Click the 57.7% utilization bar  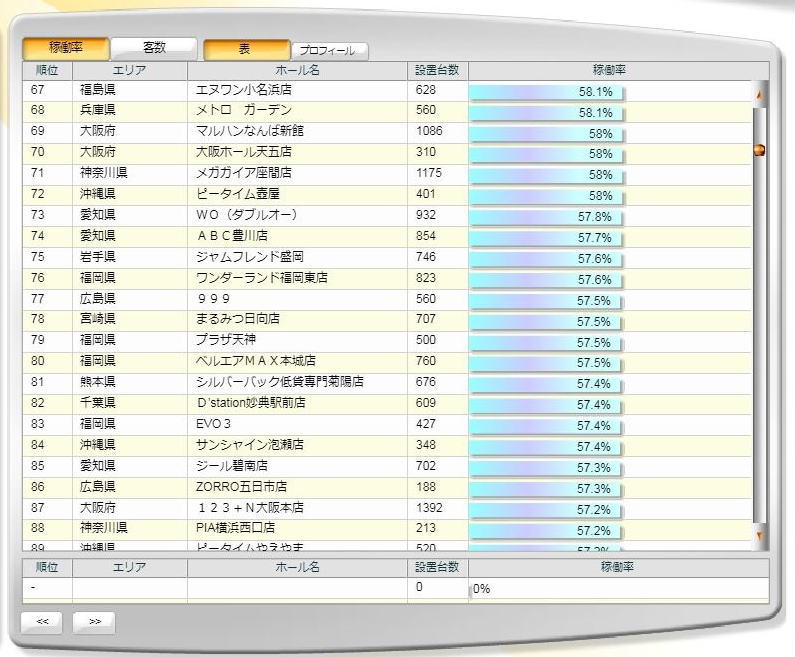pyautogui.click(x=547, y=238)
